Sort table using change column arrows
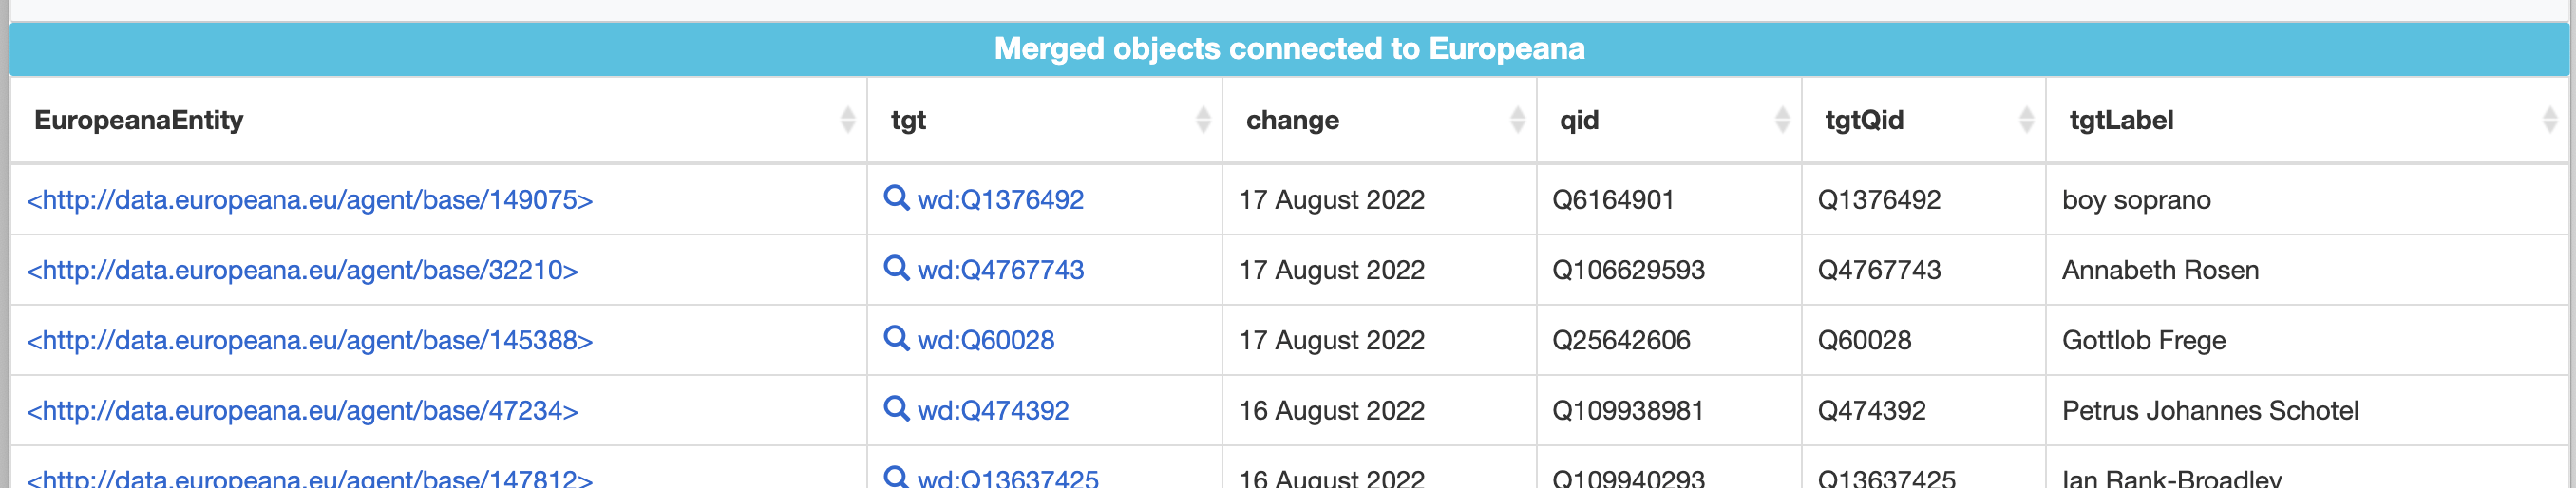The width and height of the screenshot is (2576, 488). [1517, 120]
